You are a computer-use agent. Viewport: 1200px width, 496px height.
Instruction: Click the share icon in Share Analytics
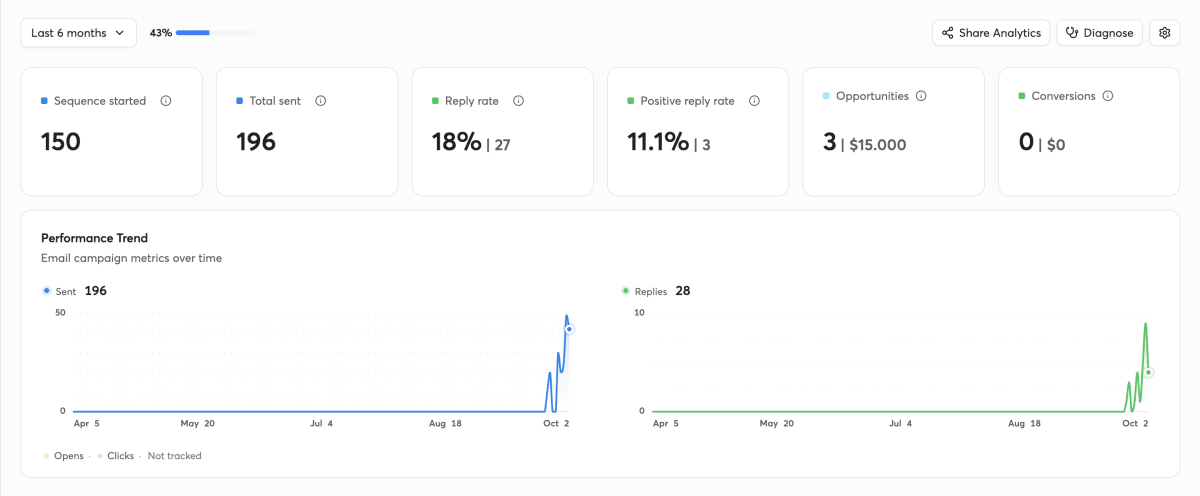(947, 33)
